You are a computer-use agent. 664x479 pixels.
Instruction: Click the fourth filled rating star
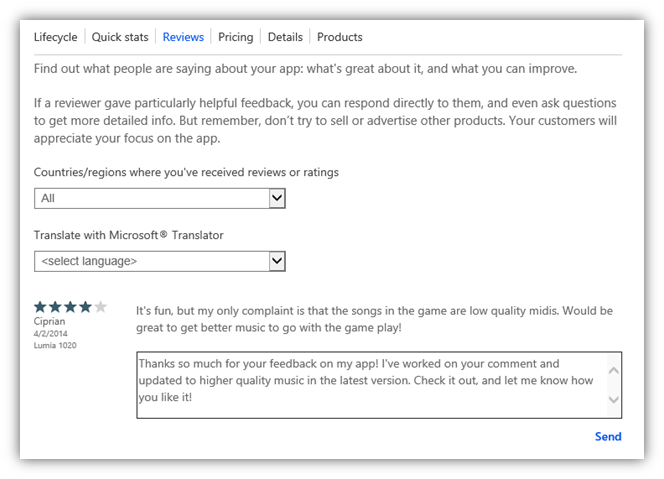pos(85,307)
